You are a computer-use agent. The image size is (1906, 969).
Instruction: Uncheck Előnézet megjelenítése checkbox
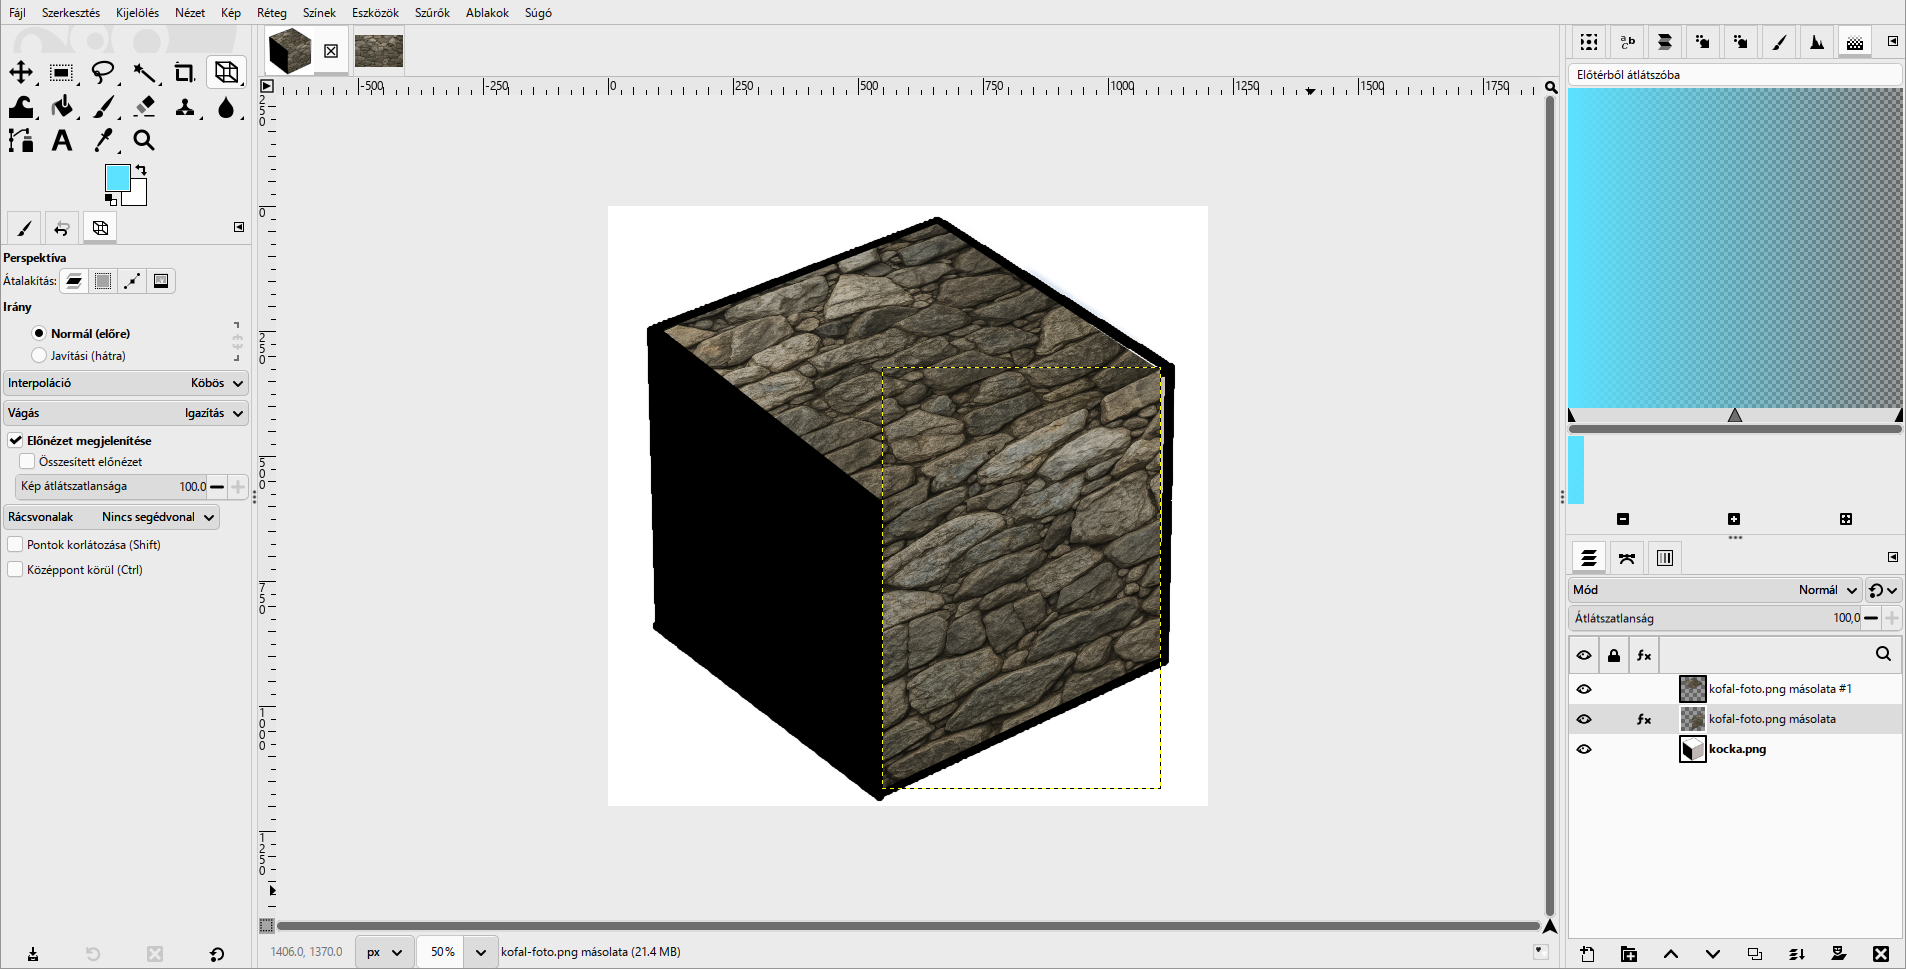pos(15,440)
